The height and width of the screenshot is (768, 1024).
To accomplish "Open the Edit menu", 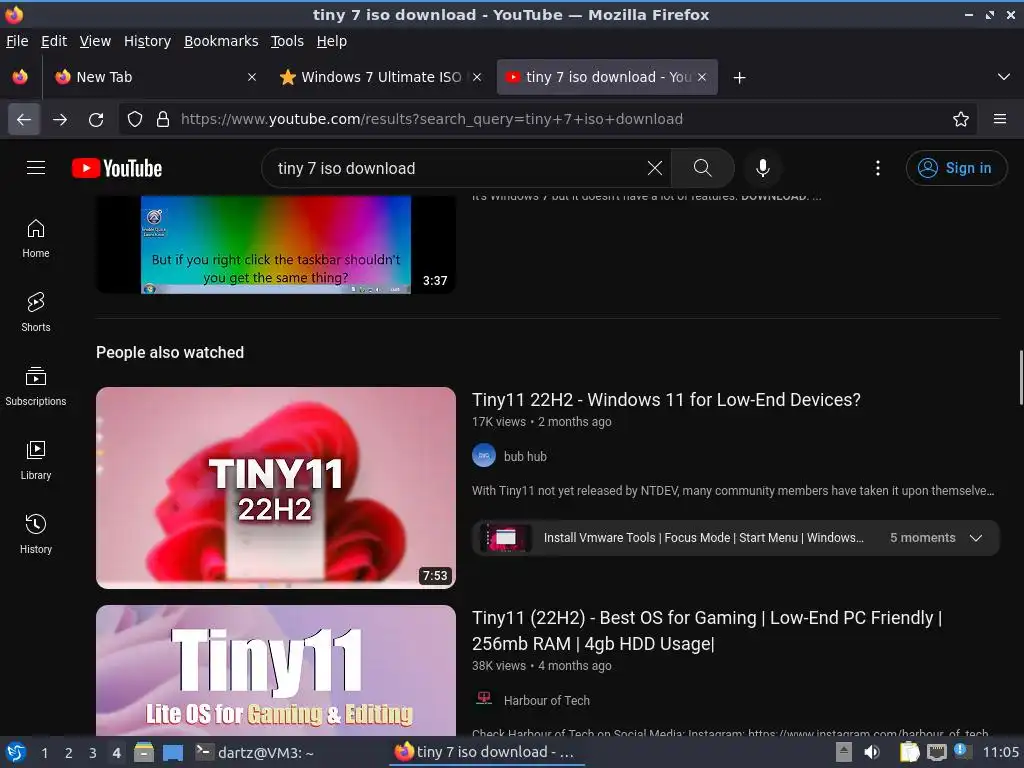I will pos(54,41).
